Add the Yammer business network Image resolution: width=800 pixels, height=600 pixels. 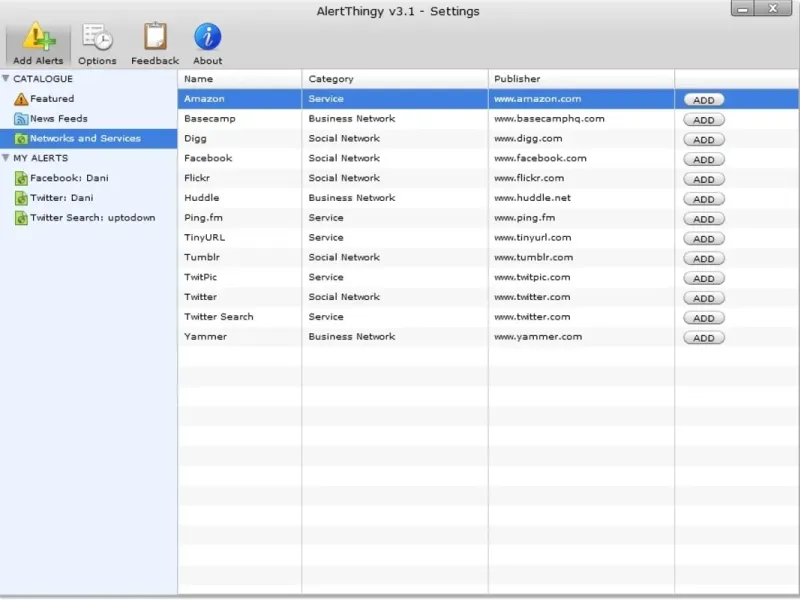click(703, 338)
